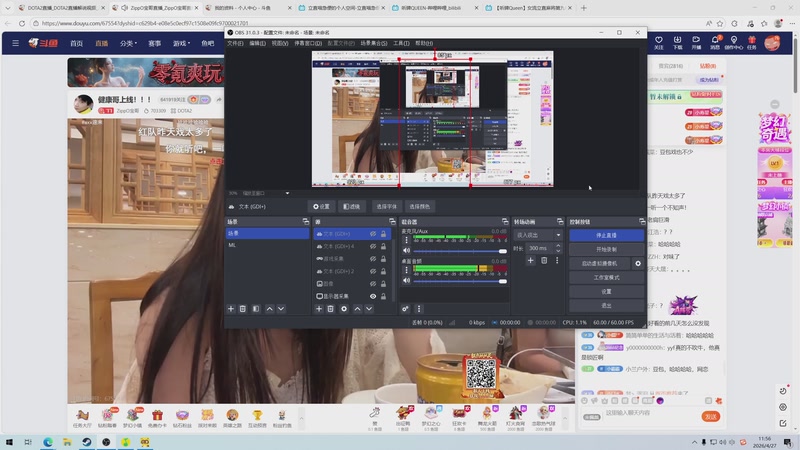Image resolution: width=800 pixels, height=450 pixels.
Task: Undock the Scenes panel via popout icon
Action: pyautogui.click(x=306, y=221)
